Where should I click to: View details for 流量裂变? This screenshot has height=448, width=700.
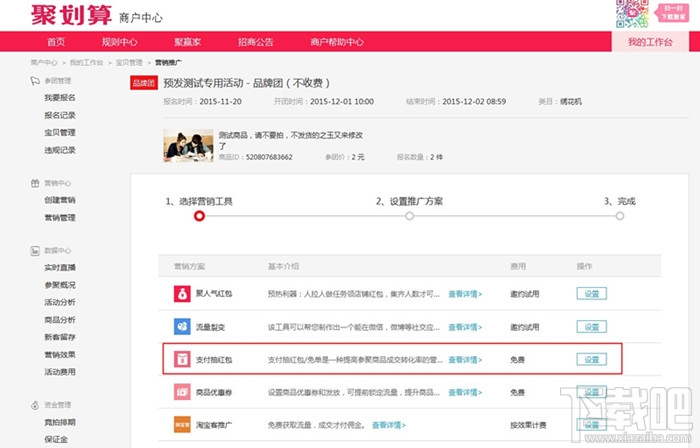465,327
